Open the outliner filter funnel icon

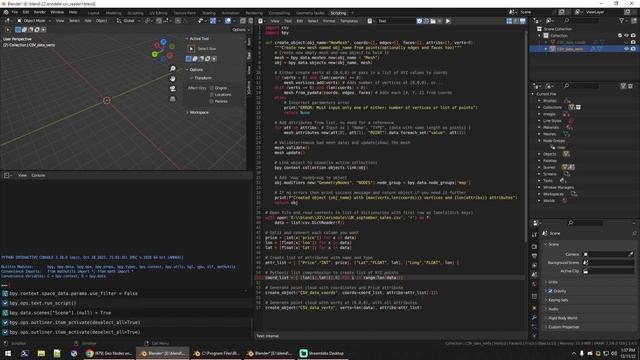622,20
